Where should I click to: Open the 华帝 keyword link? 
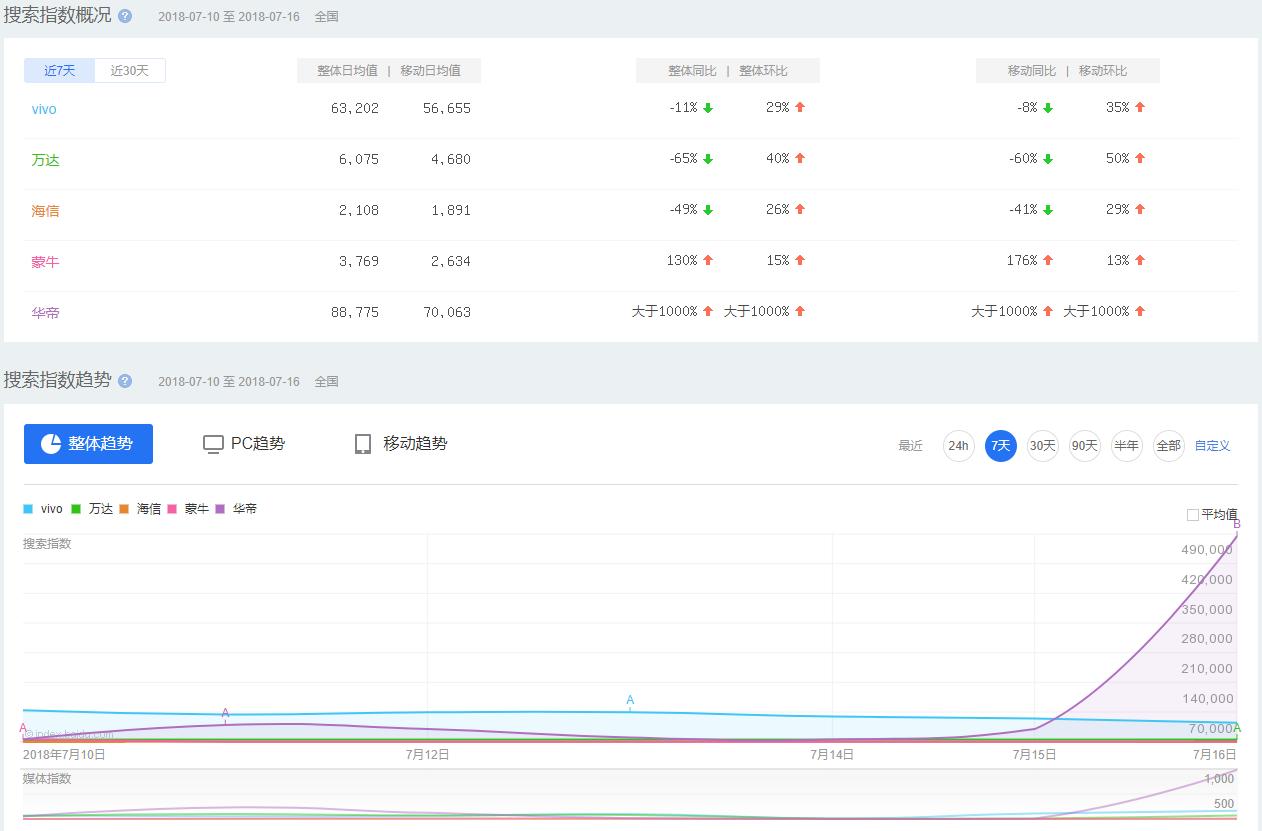point(45,312)
